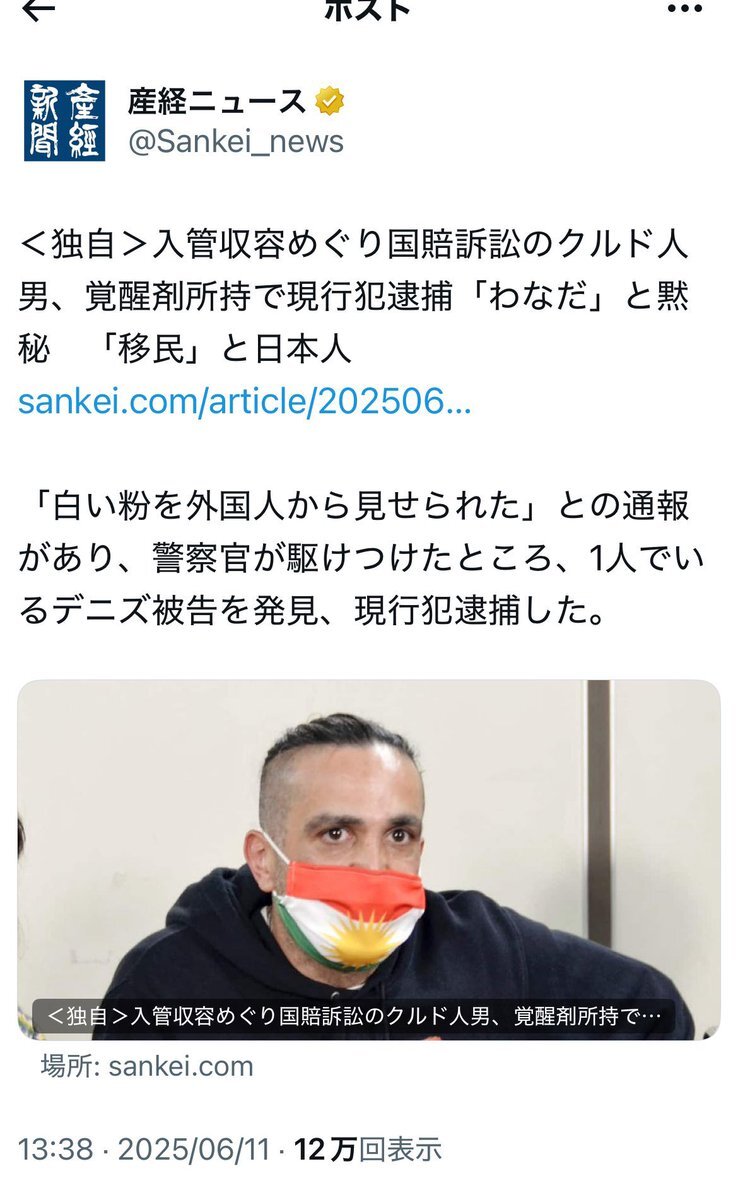Open the @Sankei_news handle
Screen dimensions: 738x1200
(236, 142)
